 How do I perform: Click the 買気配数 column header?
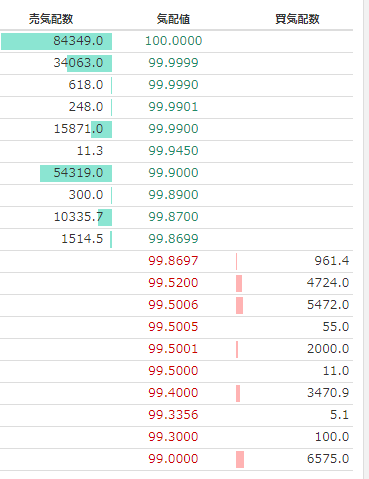(x=297, y=19)
